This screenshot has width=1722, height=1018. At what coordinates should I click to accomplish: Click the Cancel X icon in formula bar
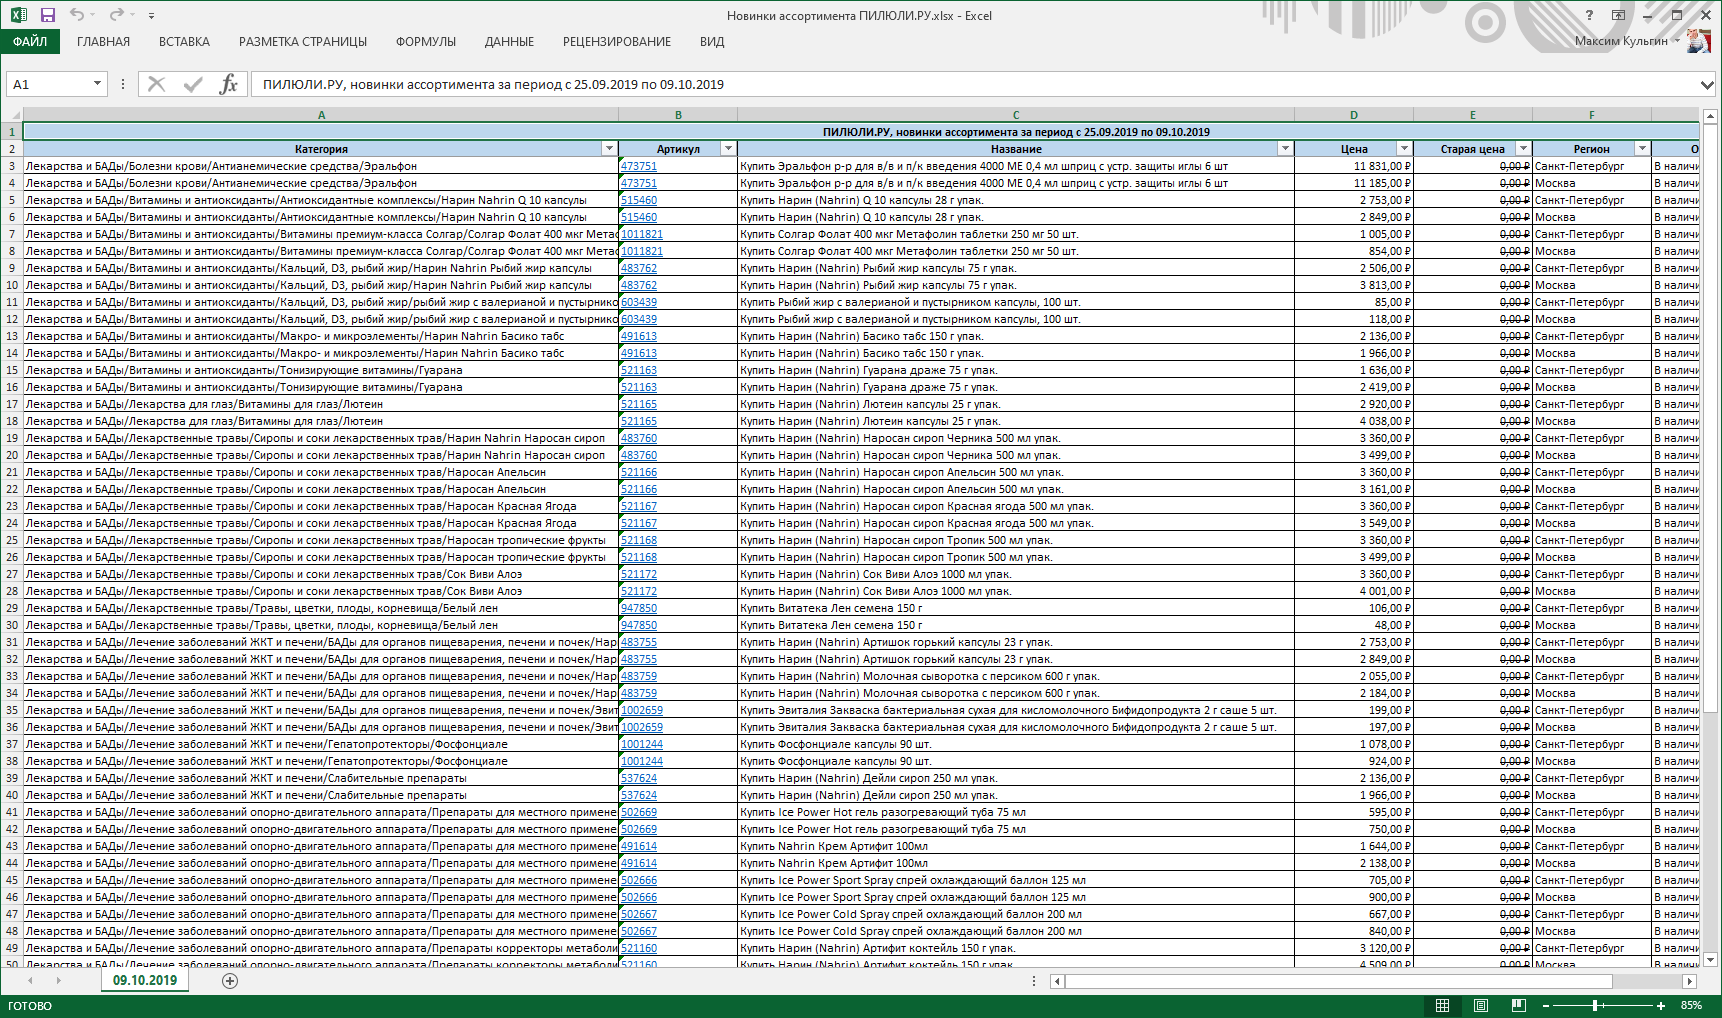tap(156, 84)
